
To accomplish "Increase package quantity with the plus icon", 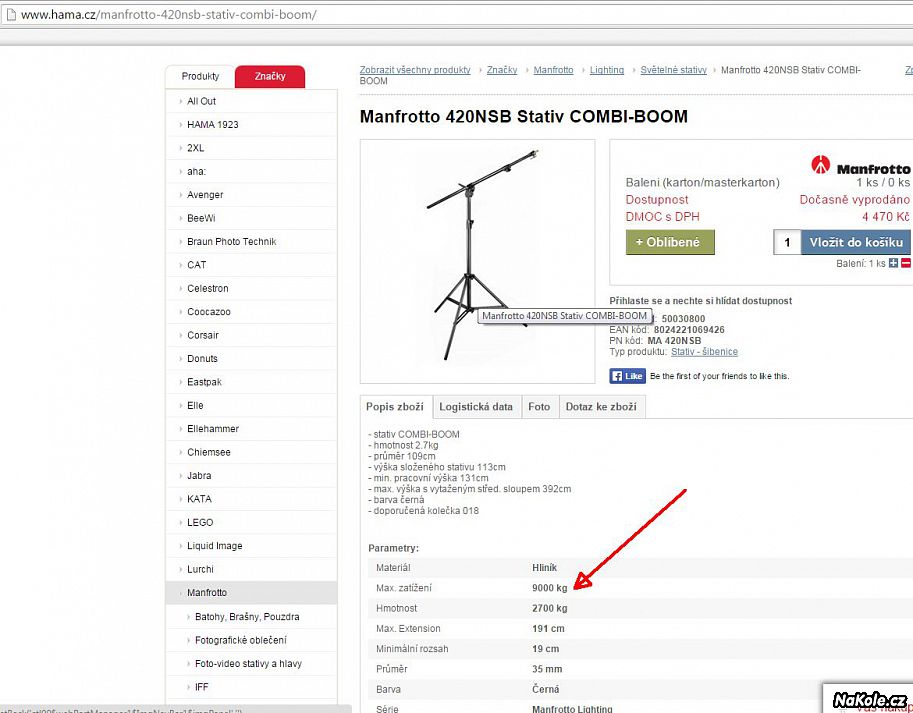I will click(x=894, y=264).
